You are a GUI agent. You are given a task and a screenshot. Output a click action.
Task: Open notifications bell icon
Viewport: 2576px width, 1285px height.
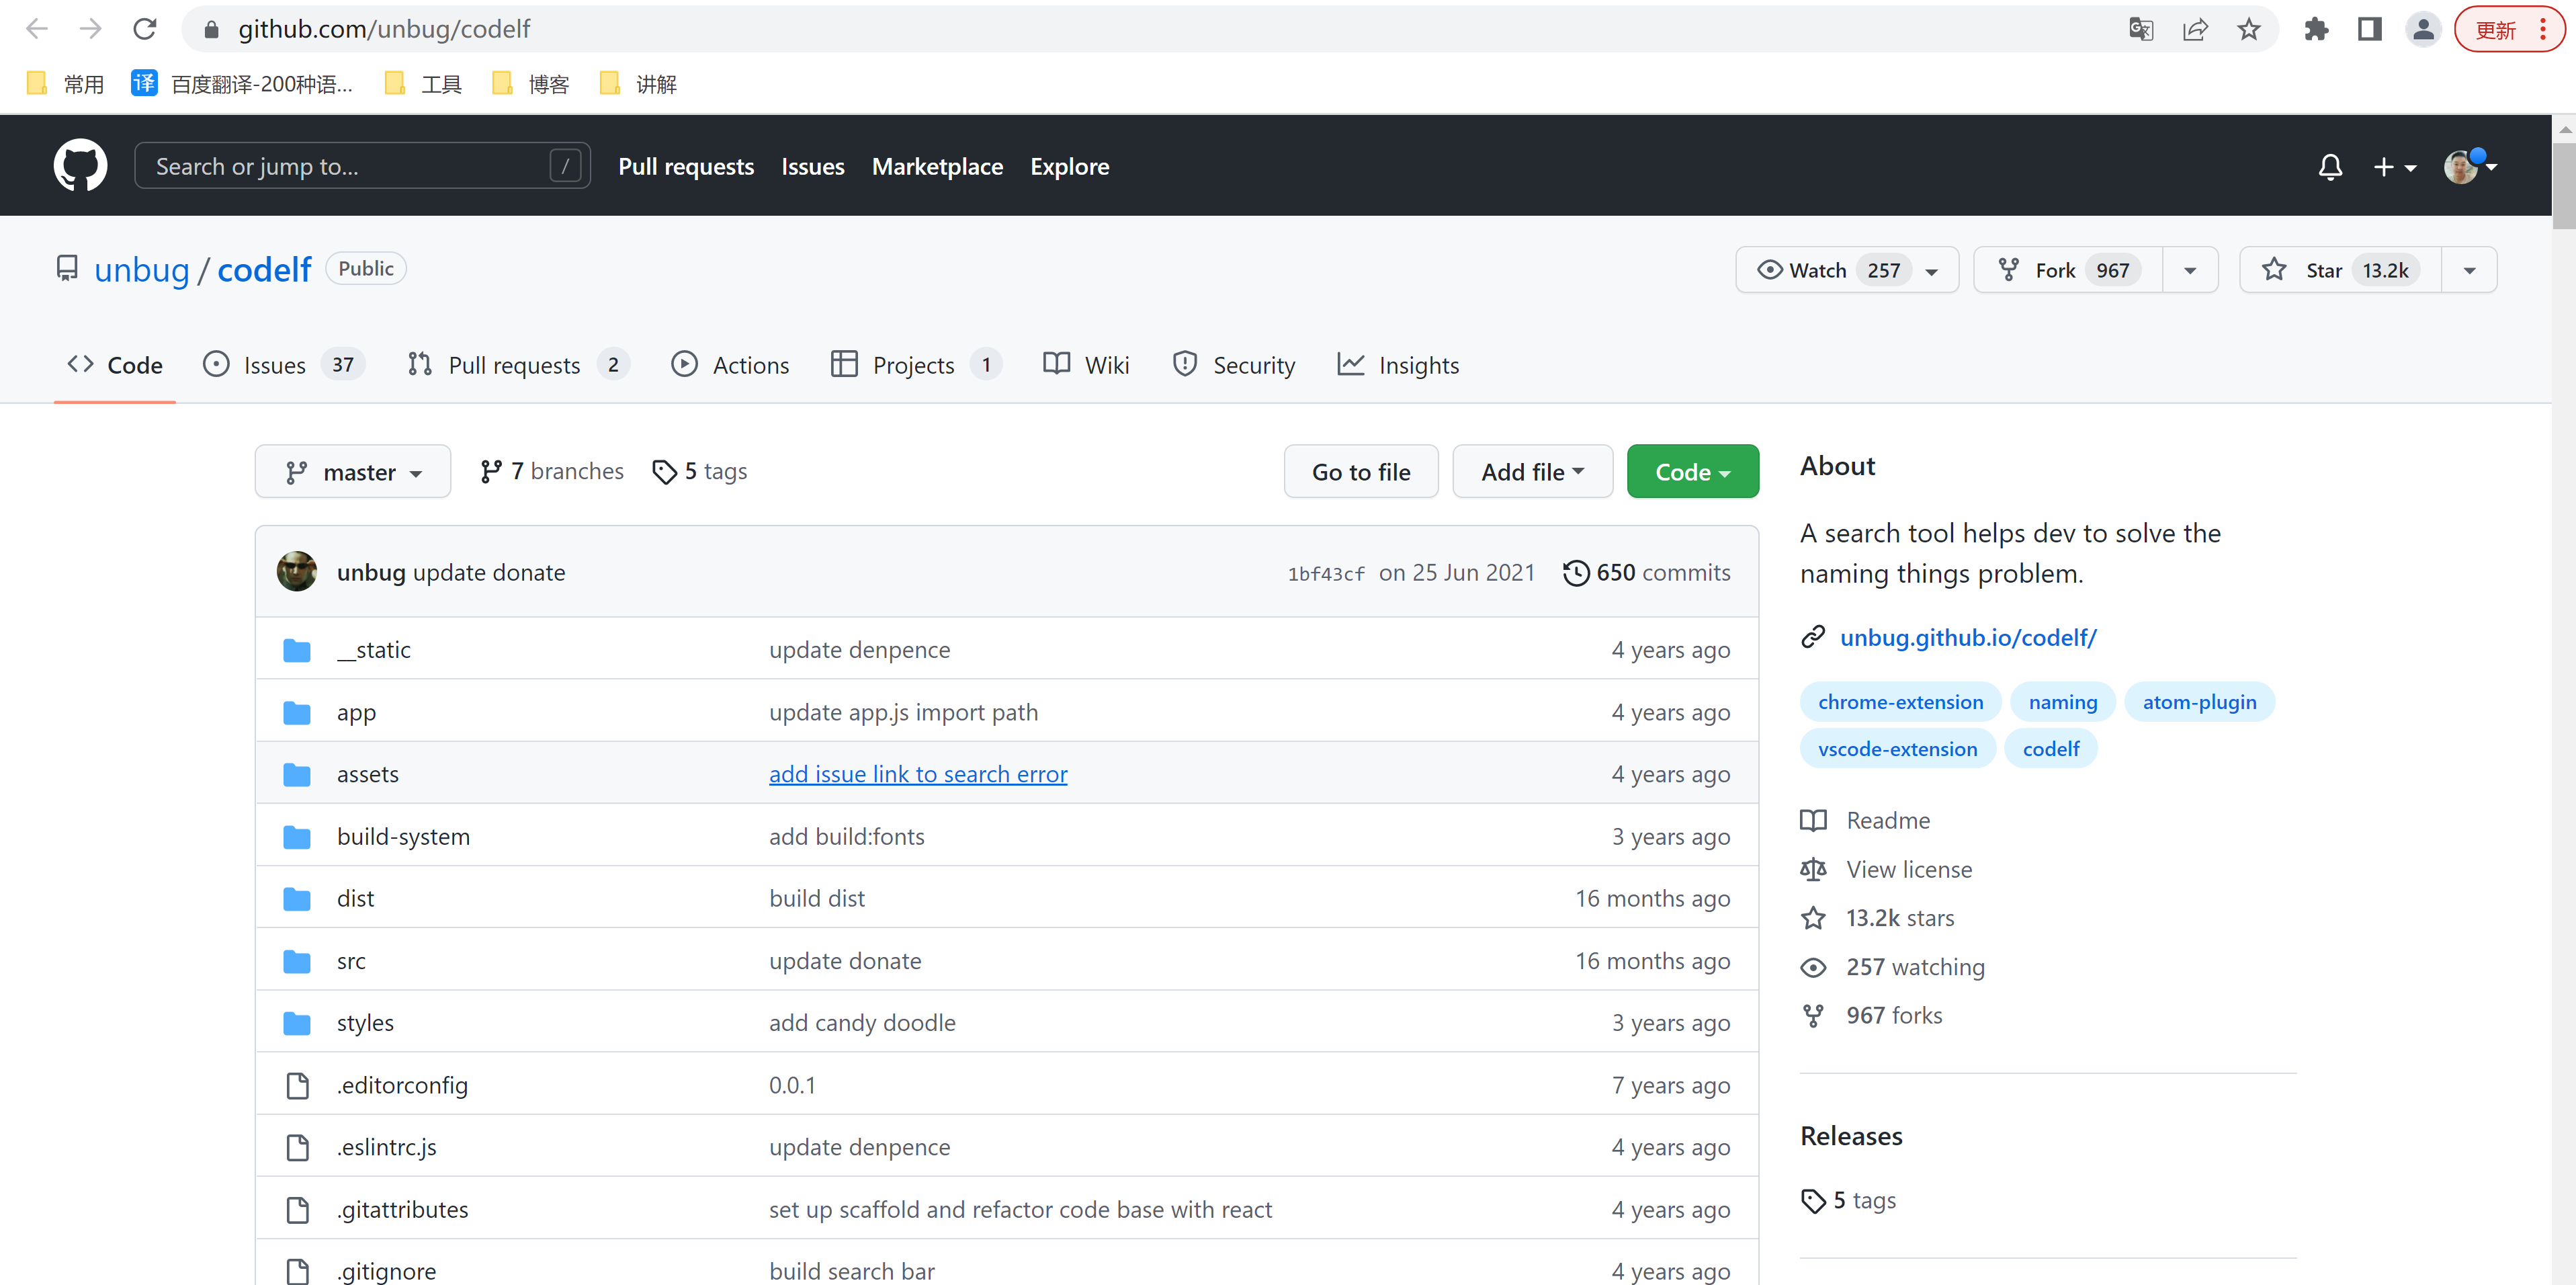[2330, 167]
